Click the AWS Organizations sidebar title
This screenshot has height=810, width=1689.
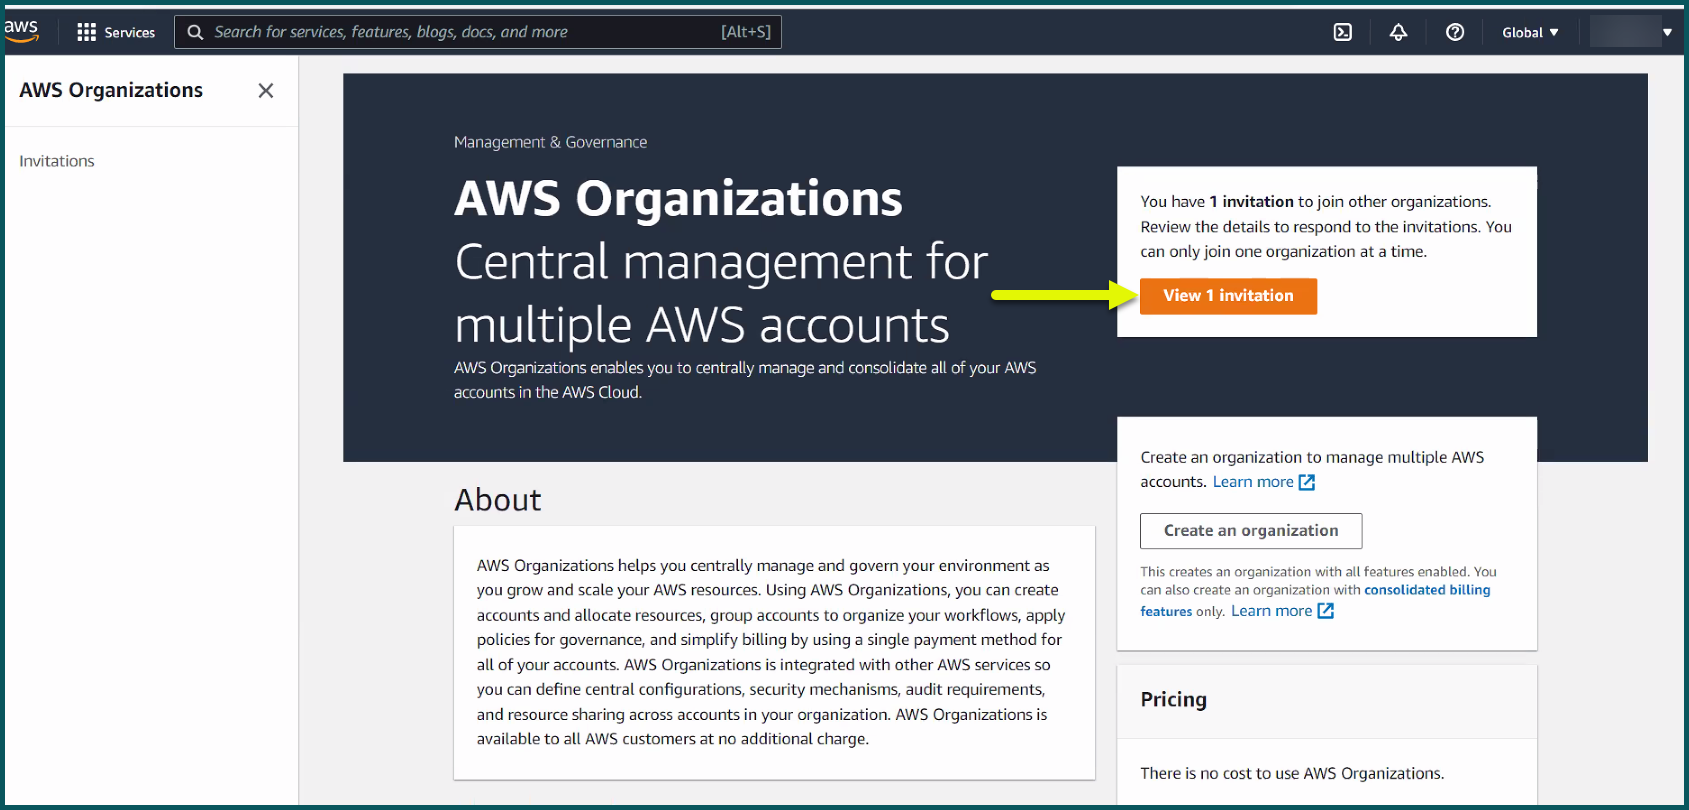(x=111, y=90)
